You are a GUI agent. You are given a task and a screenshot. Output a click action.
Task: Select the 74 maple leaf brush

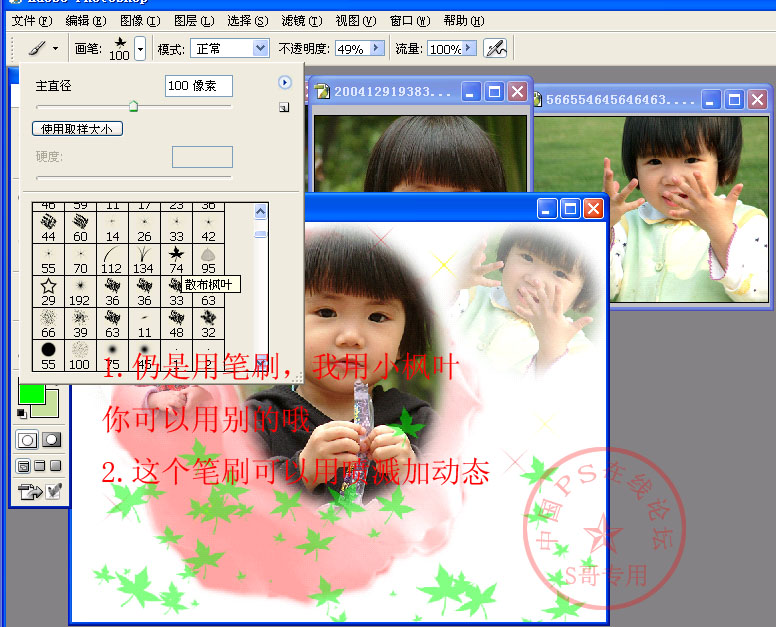[176, 260]
